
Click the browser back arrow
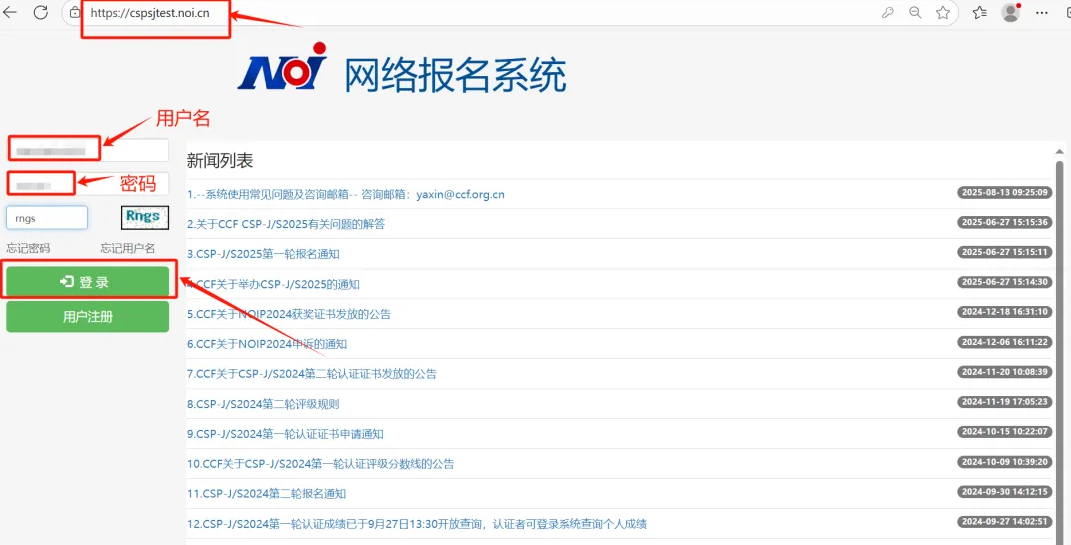click(x=10, y=13)
